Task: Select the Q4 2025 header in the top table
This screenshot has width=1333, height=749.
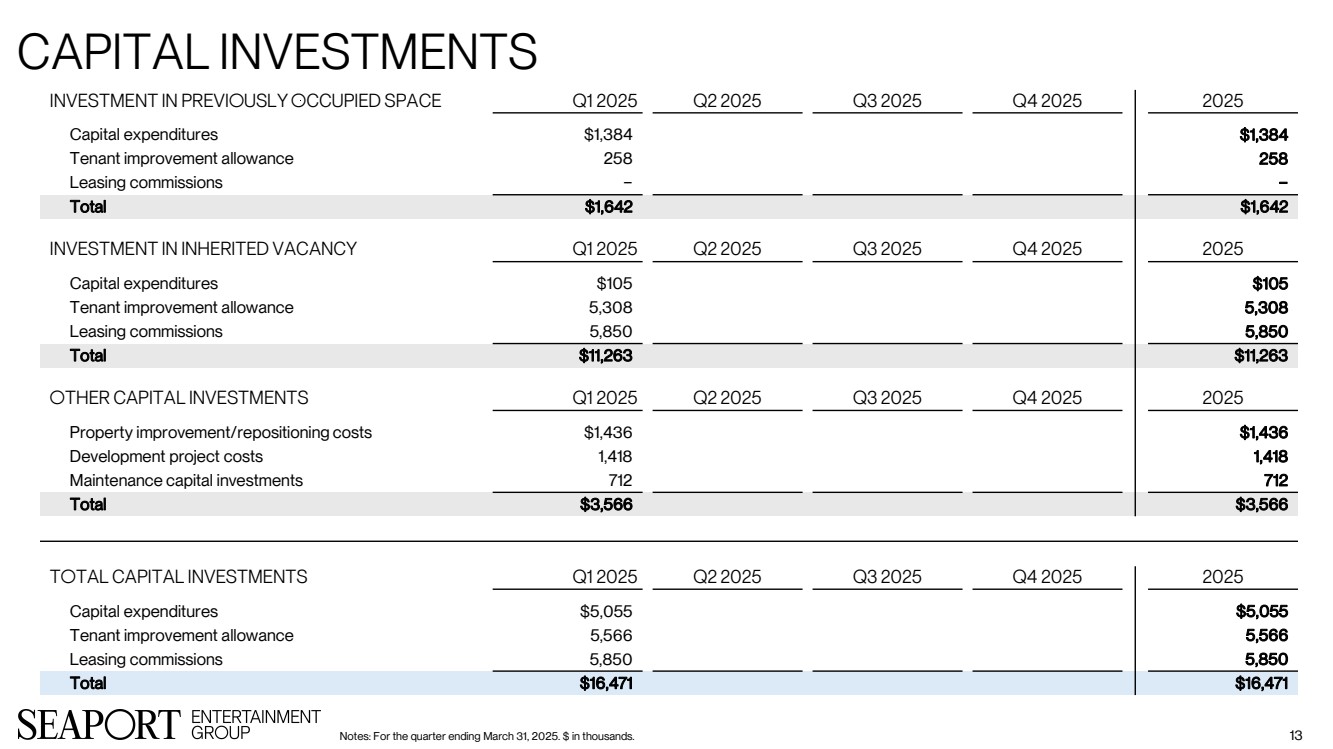Action: pos(1047,101)
